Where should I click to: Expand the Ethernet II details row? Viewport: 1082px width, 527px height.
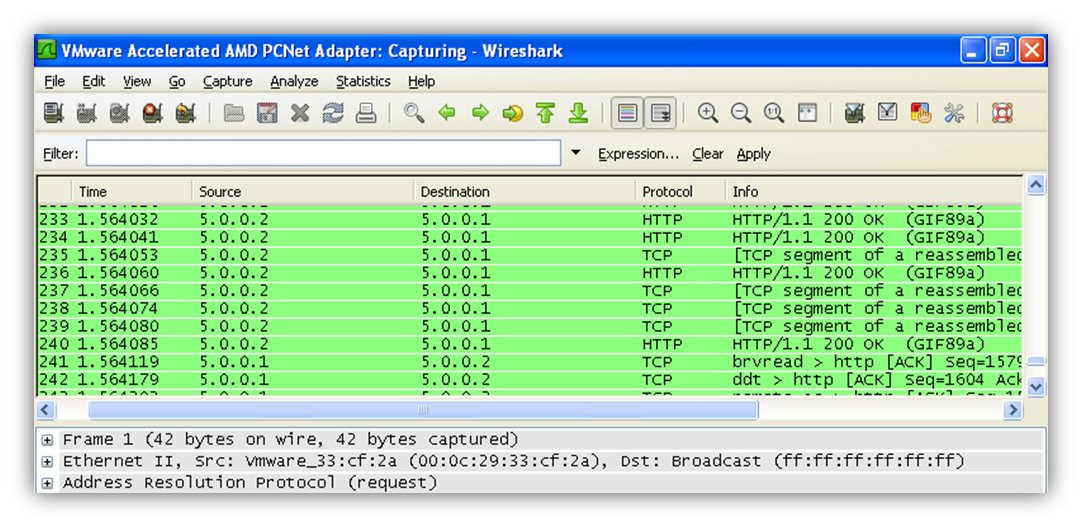(47, 461)
